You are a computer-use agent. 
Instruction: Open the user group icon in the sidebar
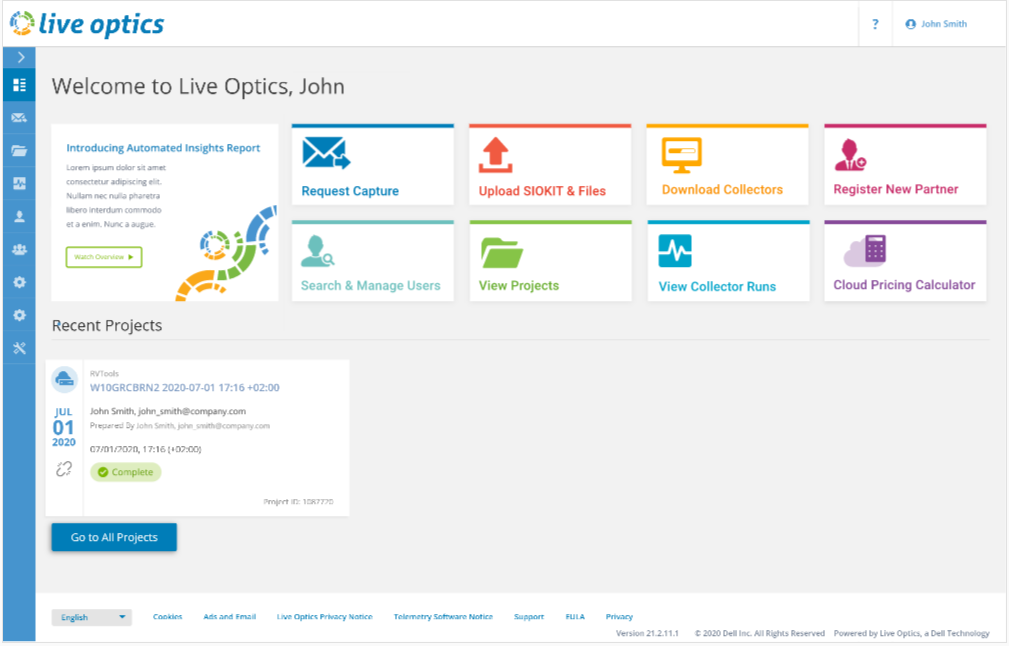pos(19,250)
